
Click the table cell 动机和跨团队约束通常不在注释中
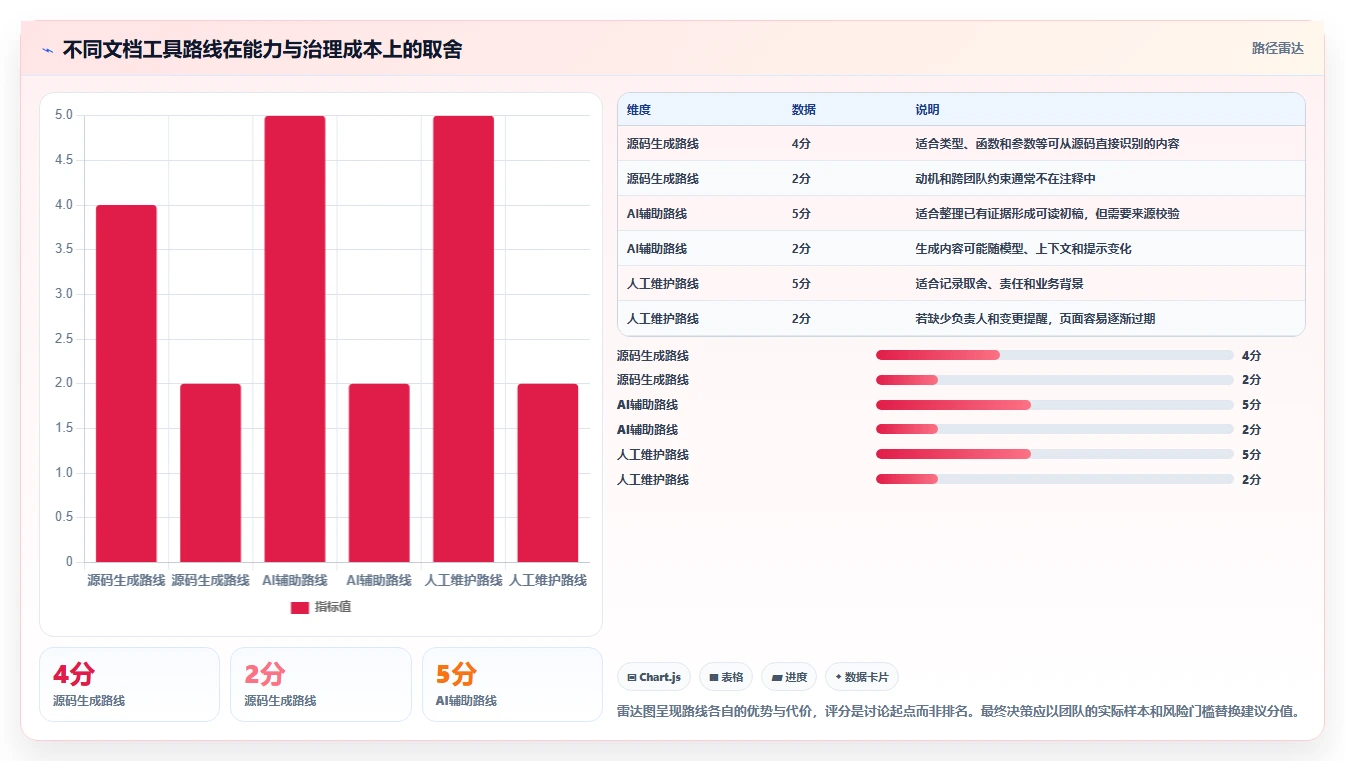(1005, 179)
